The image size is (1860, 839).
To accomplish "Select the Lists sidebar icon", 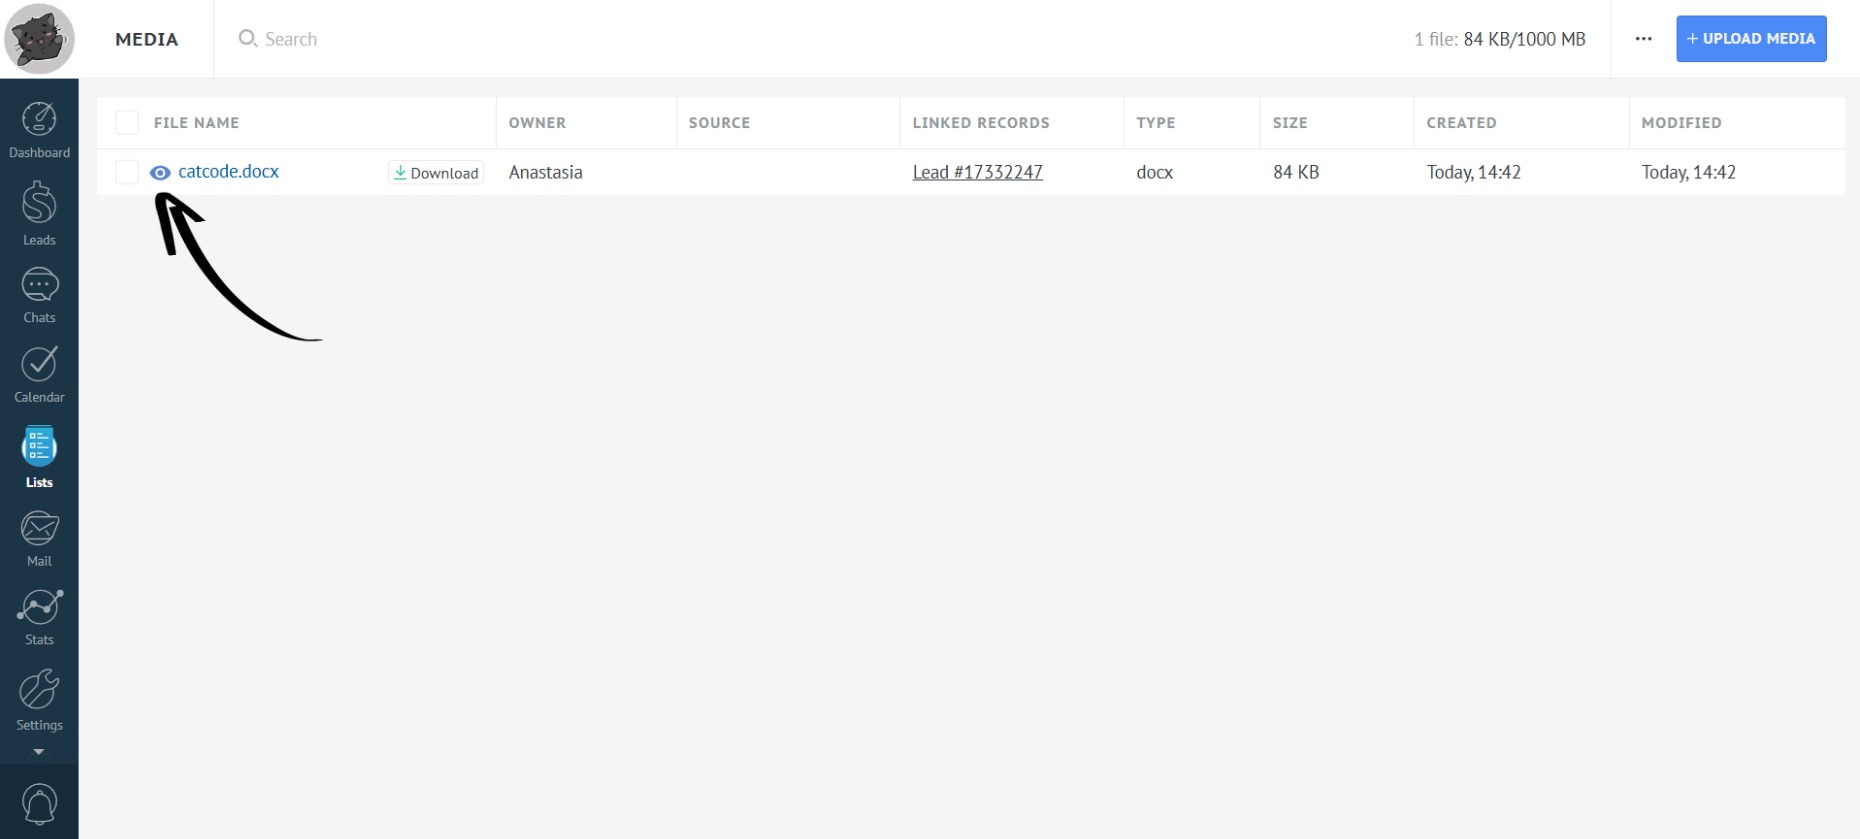I will (x=39, y=457).
